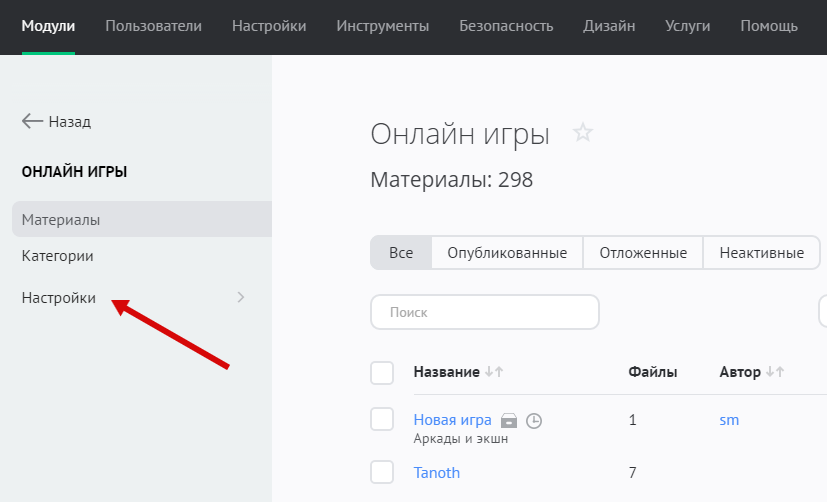
Task: Sort by Название using the sort arrows
Action: (494, 372)
